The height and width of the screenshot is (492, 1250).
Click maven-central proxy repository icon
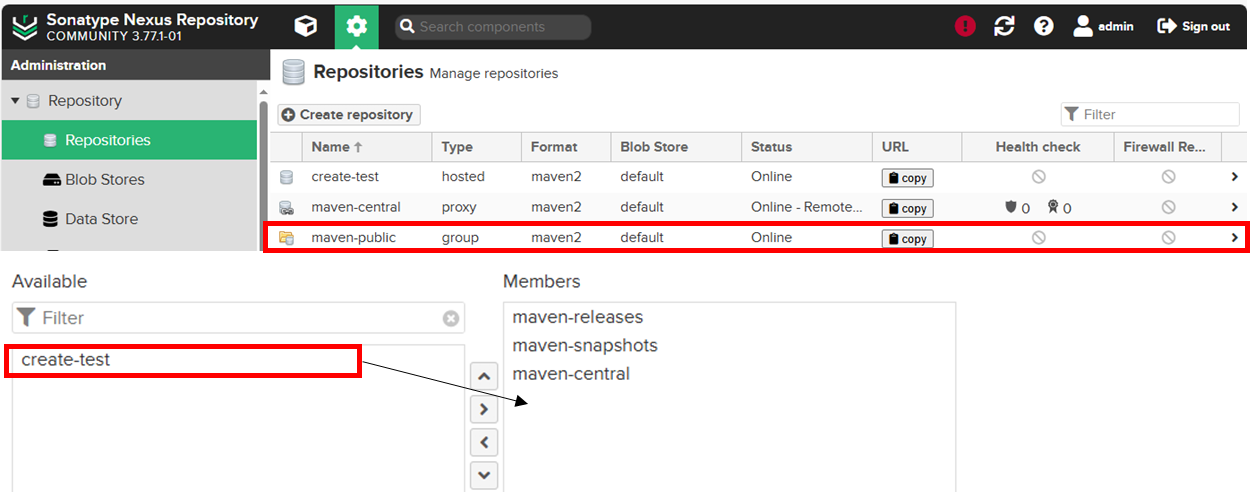pos(286,207)
